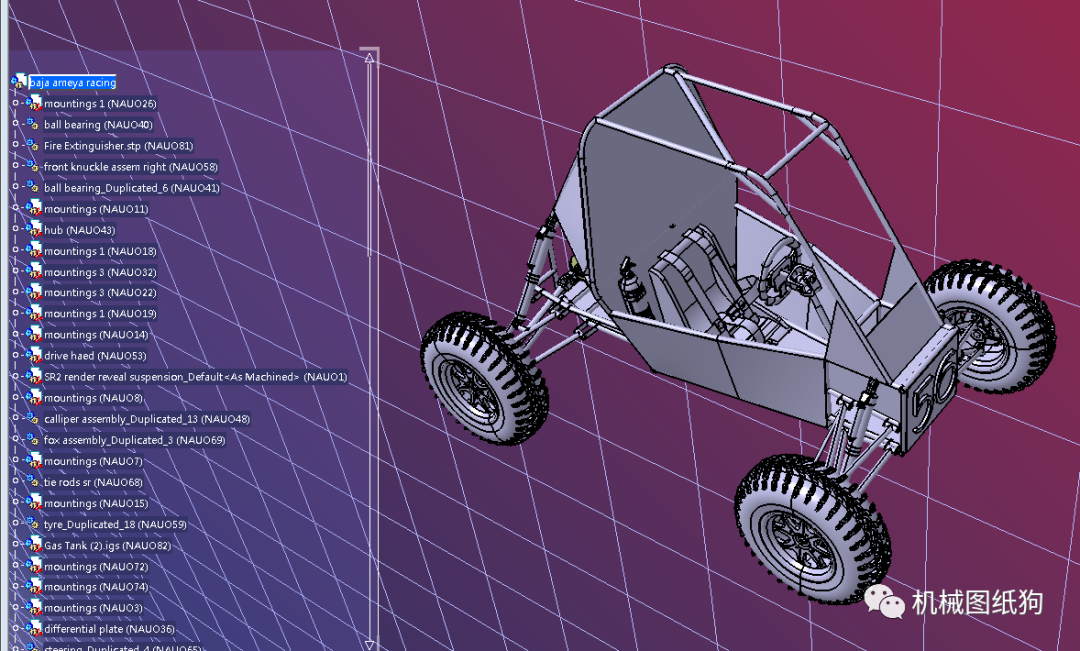
Task: Click the icon of ball bearing_Duplicated_6 (NAUO41)
Action: point(33,187)
